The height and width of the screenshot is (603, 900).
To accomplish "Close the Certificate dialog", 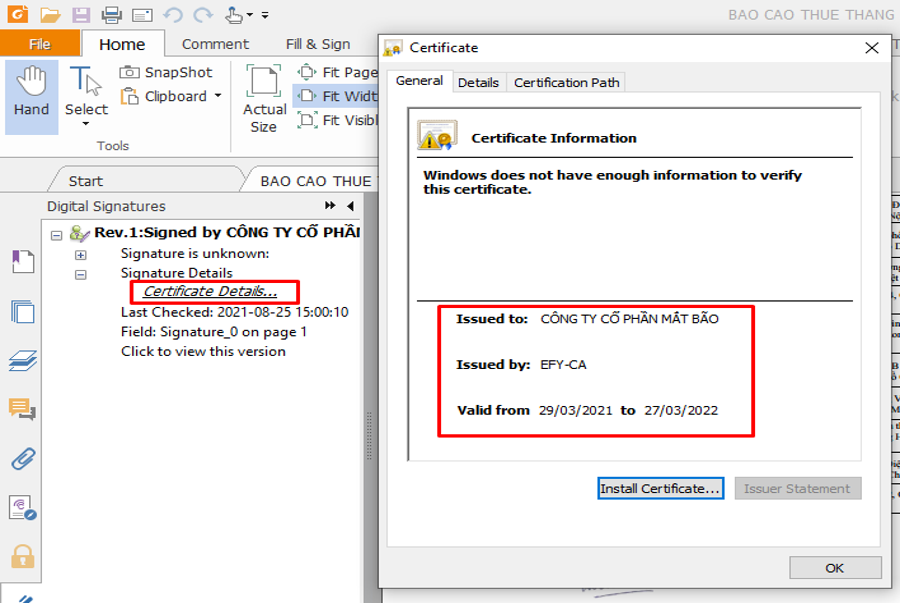I will pos(871,48).
